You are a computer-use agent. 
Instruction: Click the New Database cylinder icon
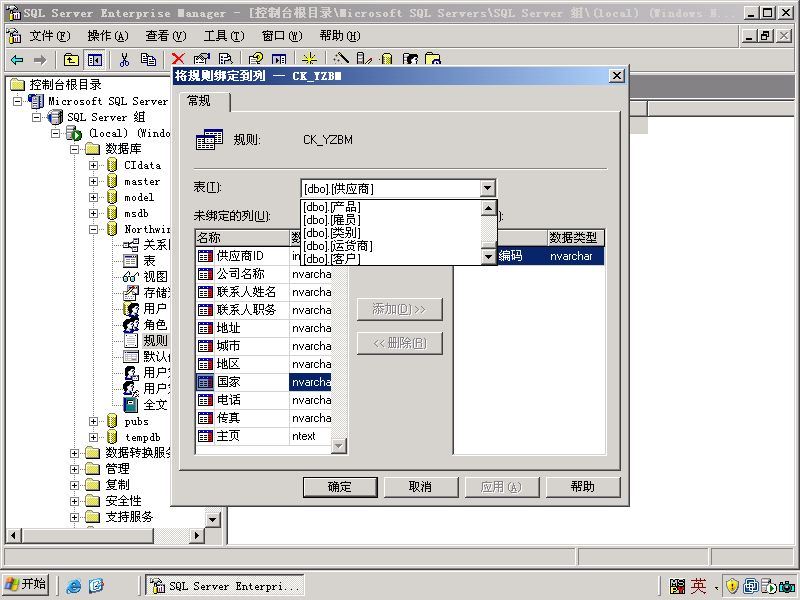coord(387,59)
